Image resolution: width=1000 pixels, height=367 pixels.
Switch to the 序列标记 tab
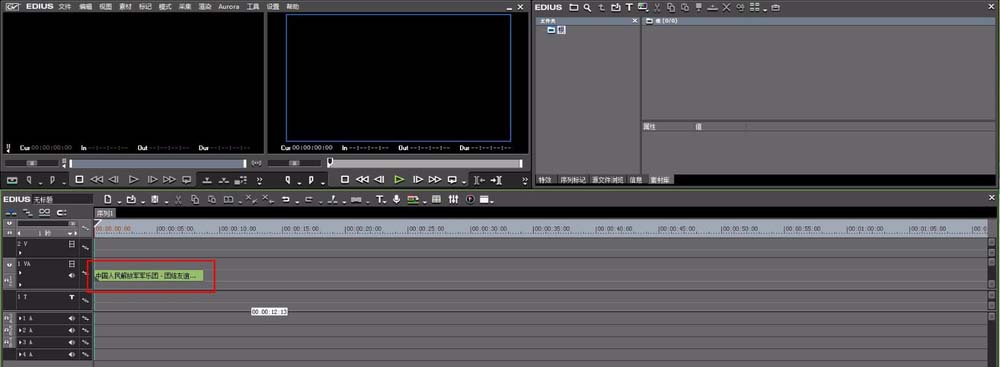coord(572,180)
